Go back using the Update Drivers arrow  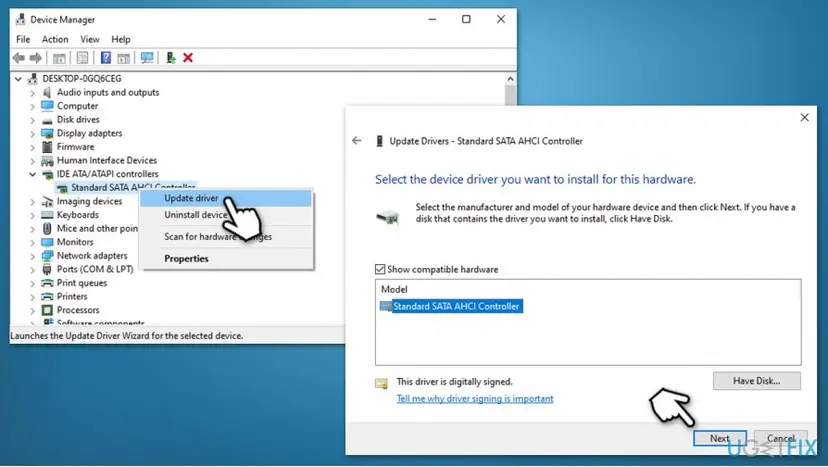tap(357, 141)
